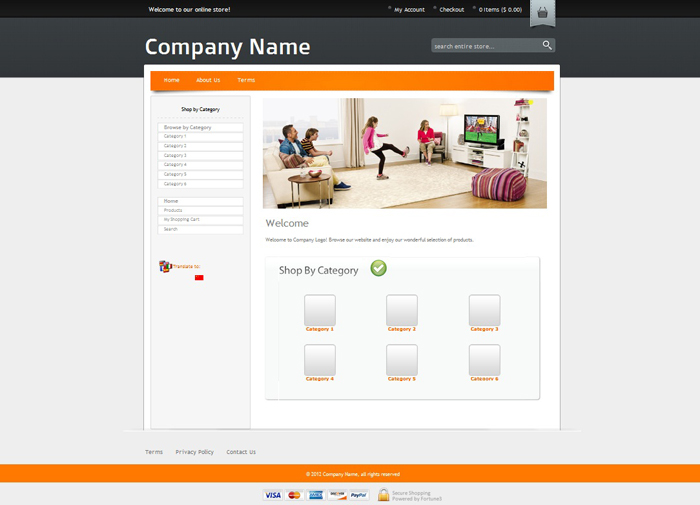This screenshot has width=700, height=505.
Task: Click the Translate flags icon
Action: (165, 266)
